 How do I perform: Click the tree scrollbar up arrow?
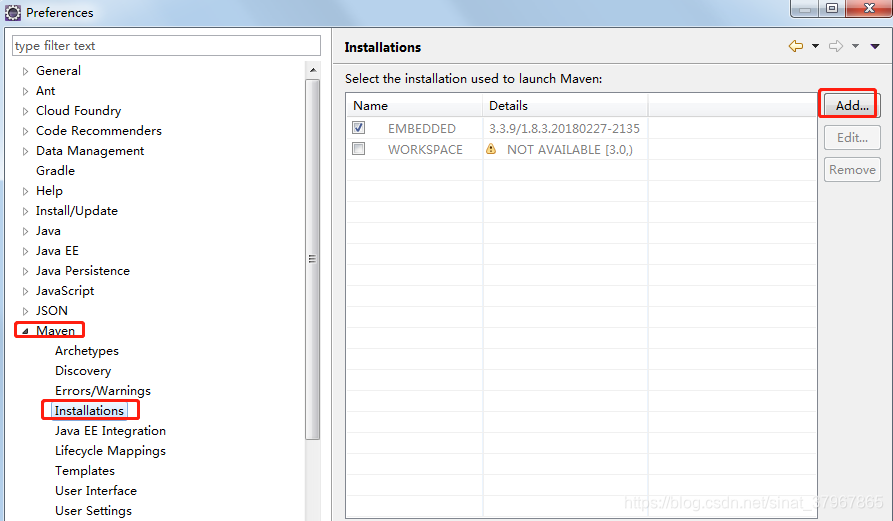[313, 70]
